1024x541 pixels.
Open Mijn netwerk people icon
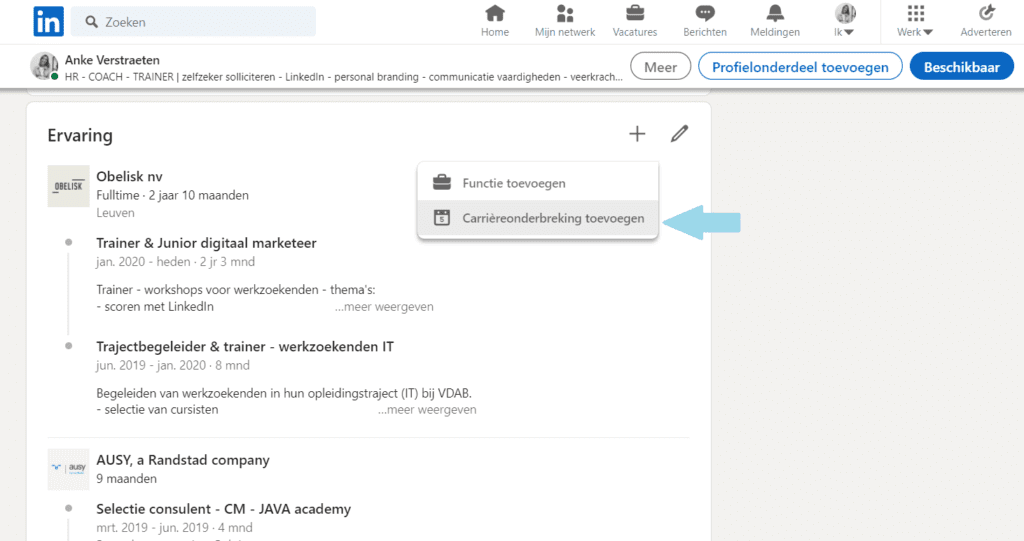pos(565,14)
